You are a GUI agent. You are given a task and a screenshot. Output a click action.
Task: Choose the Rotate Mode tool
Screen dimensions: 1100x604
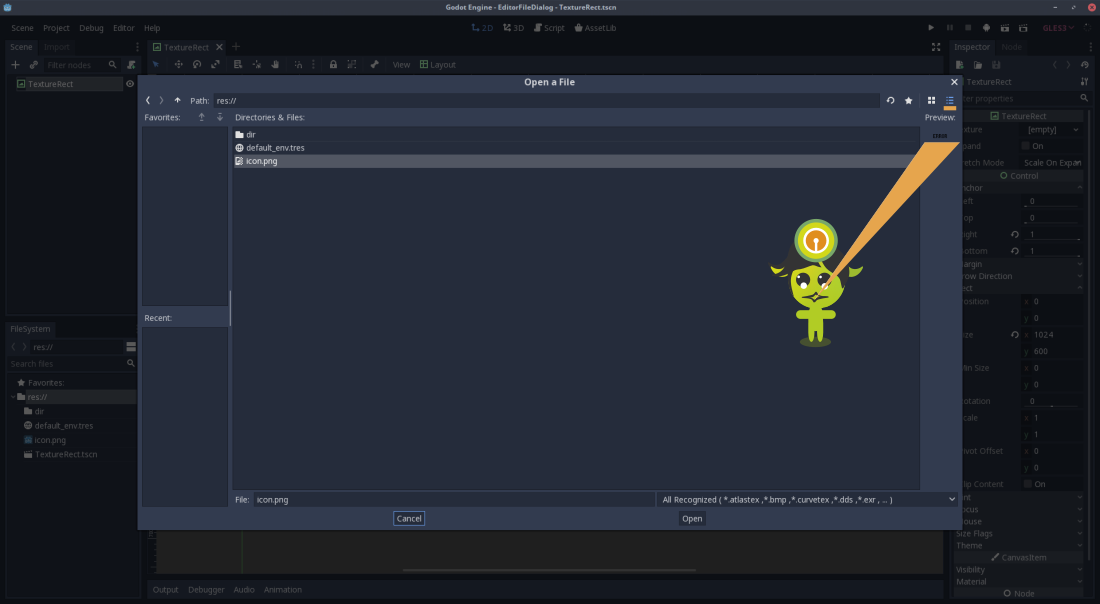[197, 65]
